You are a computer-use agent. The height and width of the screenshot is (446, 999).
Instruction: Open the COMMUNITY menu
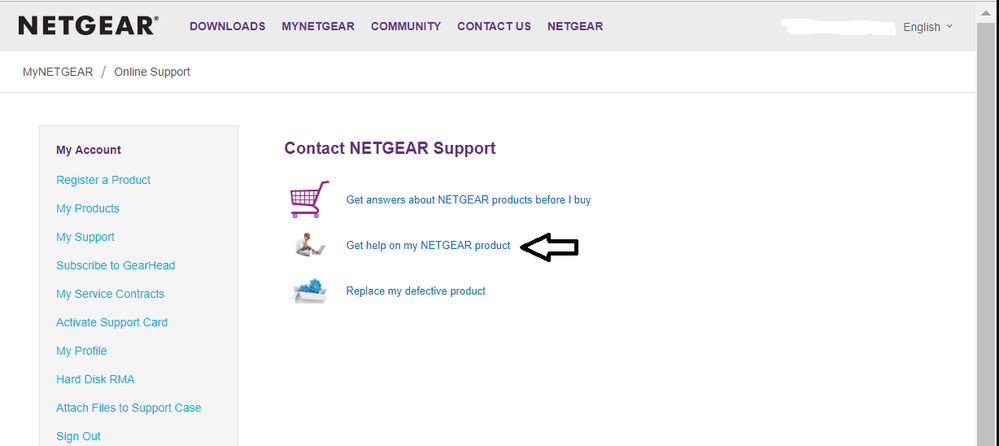coord(406,26)
